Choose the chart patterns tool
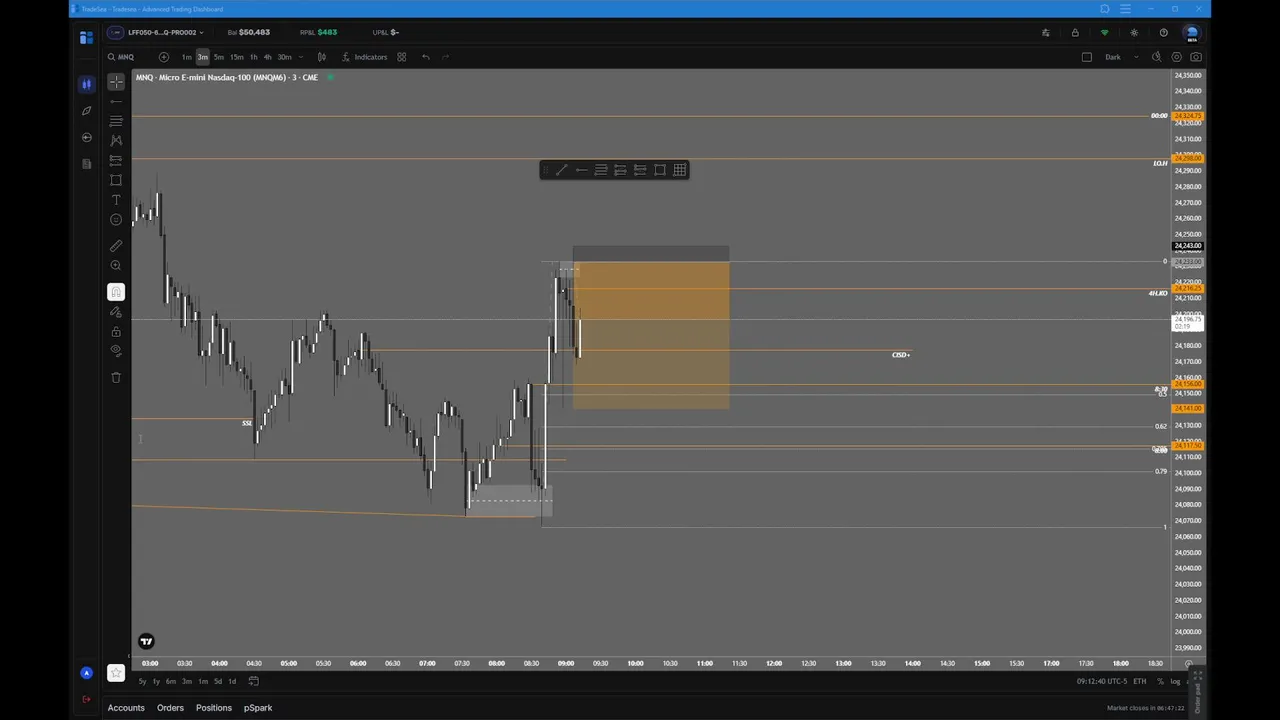The width and height of the screenshot is (1280, 720). pos(116,141)
